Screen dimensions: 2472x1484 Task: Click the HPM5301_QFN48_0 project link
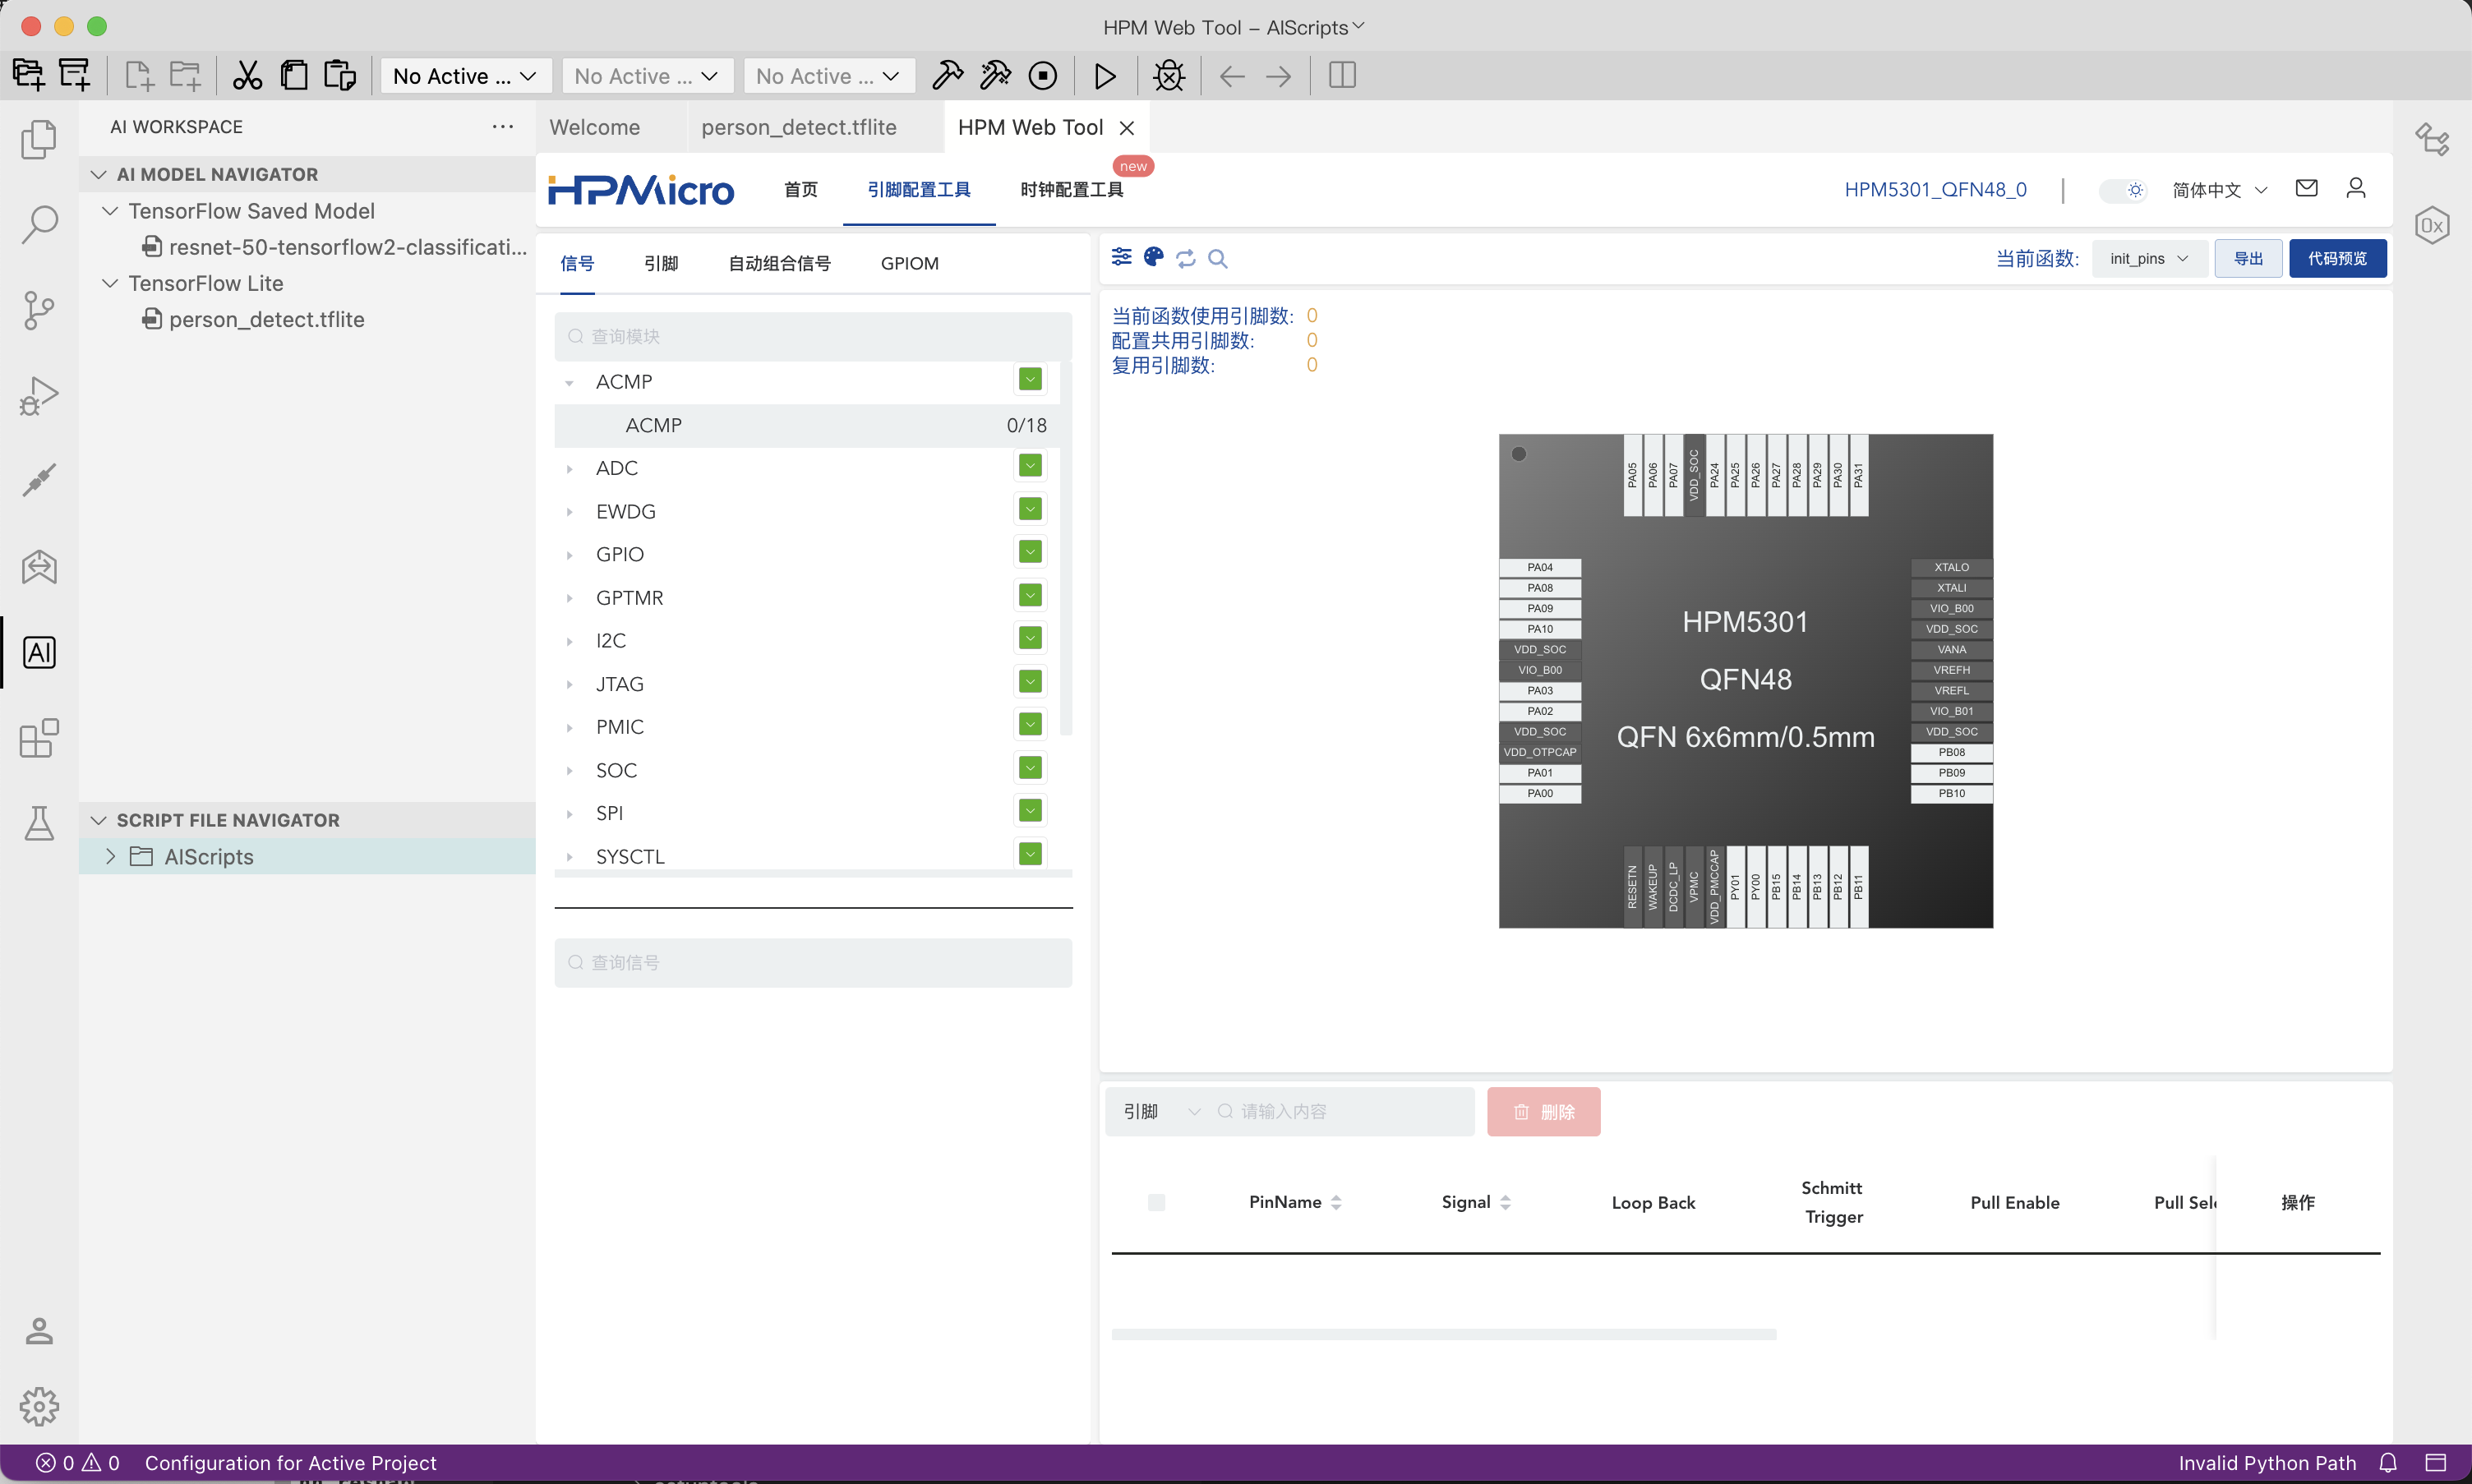coord(1935,189)
